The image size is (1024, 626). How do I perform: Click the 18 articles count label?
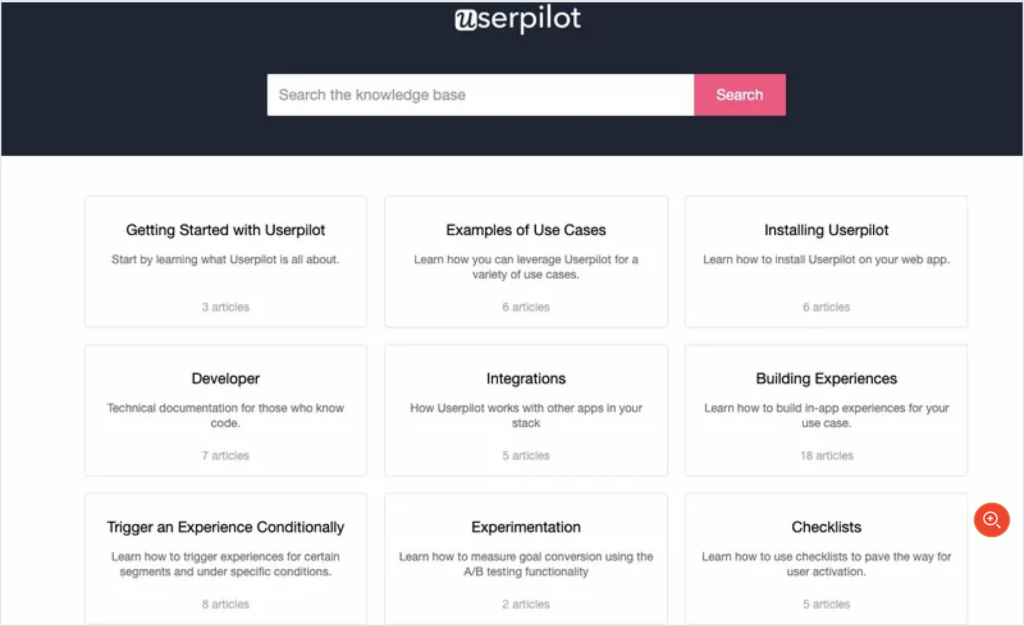(826, 456)
